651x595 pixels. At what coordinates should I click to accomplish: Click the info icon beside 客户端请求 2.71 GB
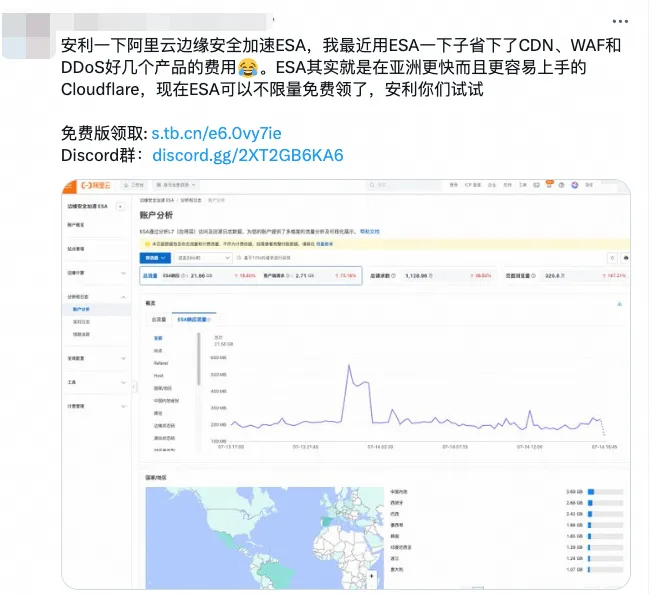click(289, 276)
